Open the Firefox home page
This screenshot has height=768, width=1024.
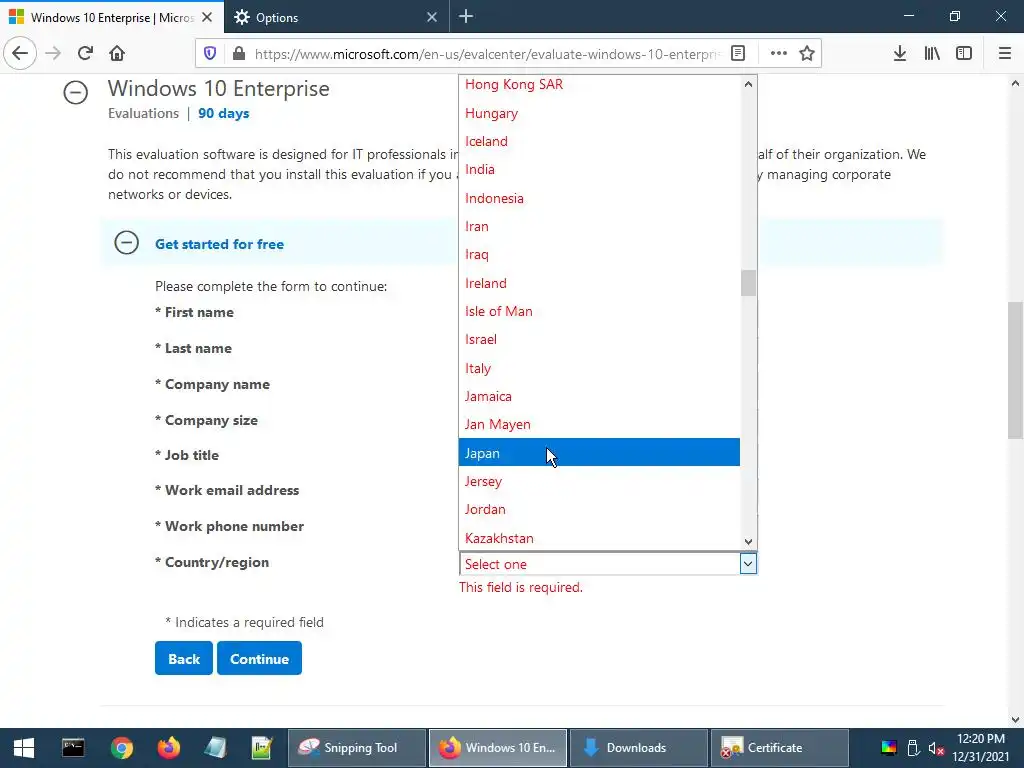117,53
